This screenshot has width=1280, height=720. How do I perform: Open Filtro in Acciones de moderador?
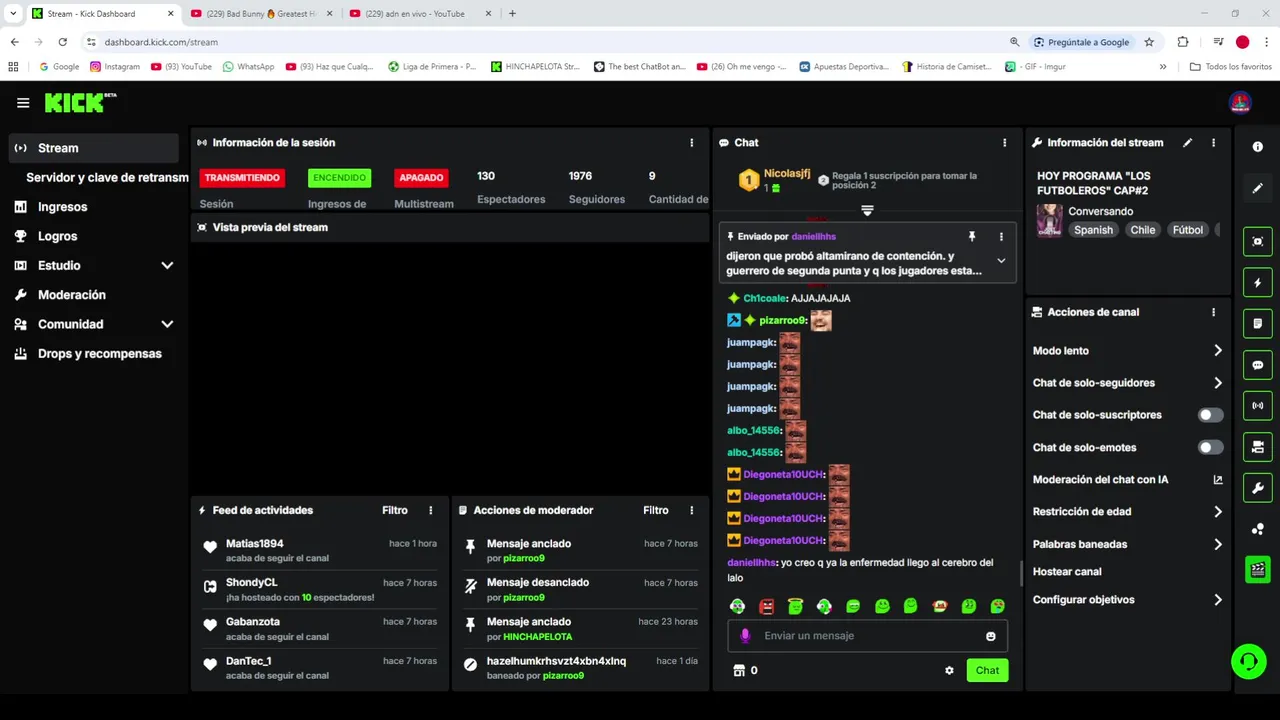point(656,510)
